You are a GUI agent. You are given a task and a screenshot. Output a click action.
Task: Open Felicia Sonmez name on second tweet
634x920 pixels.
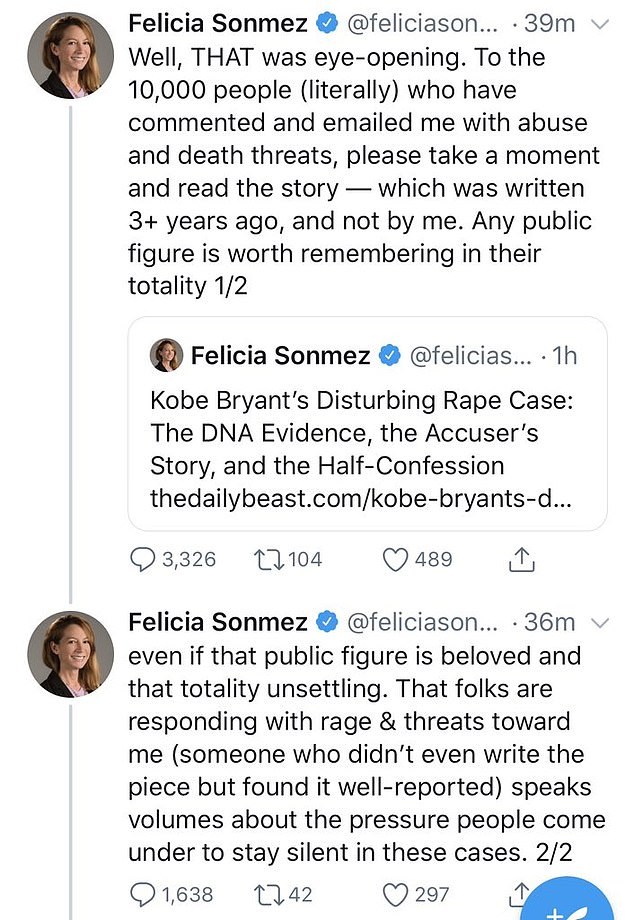pos(218,622)
